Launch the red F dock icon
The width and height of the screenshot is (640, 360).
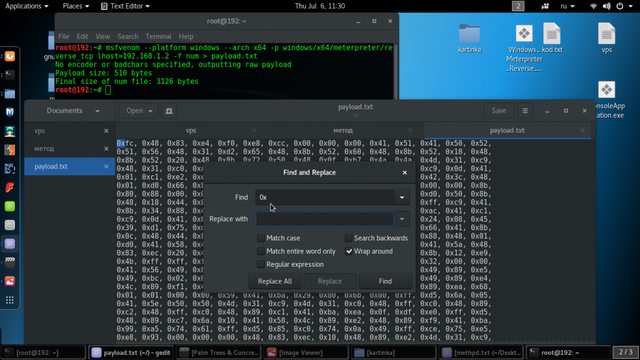pyautogui.click(x=10, y=187)
